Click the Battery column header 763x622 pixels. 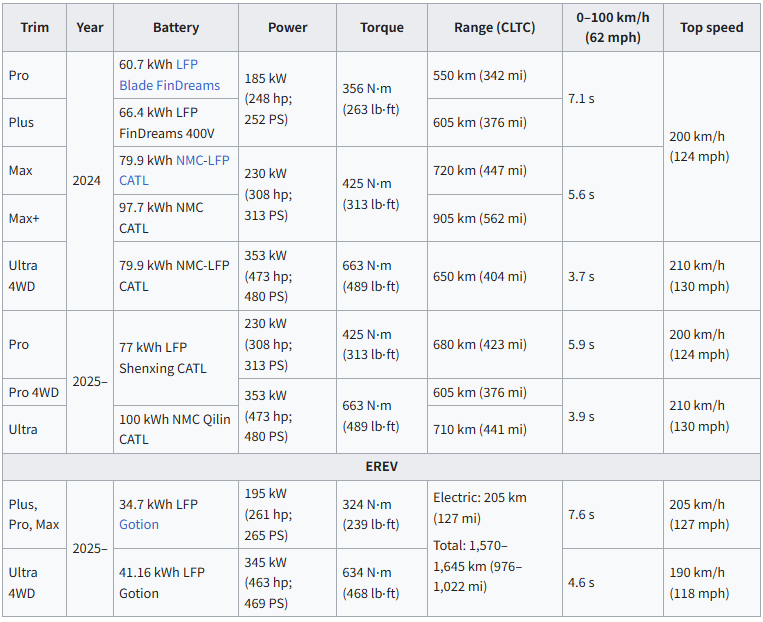[176, 27]
